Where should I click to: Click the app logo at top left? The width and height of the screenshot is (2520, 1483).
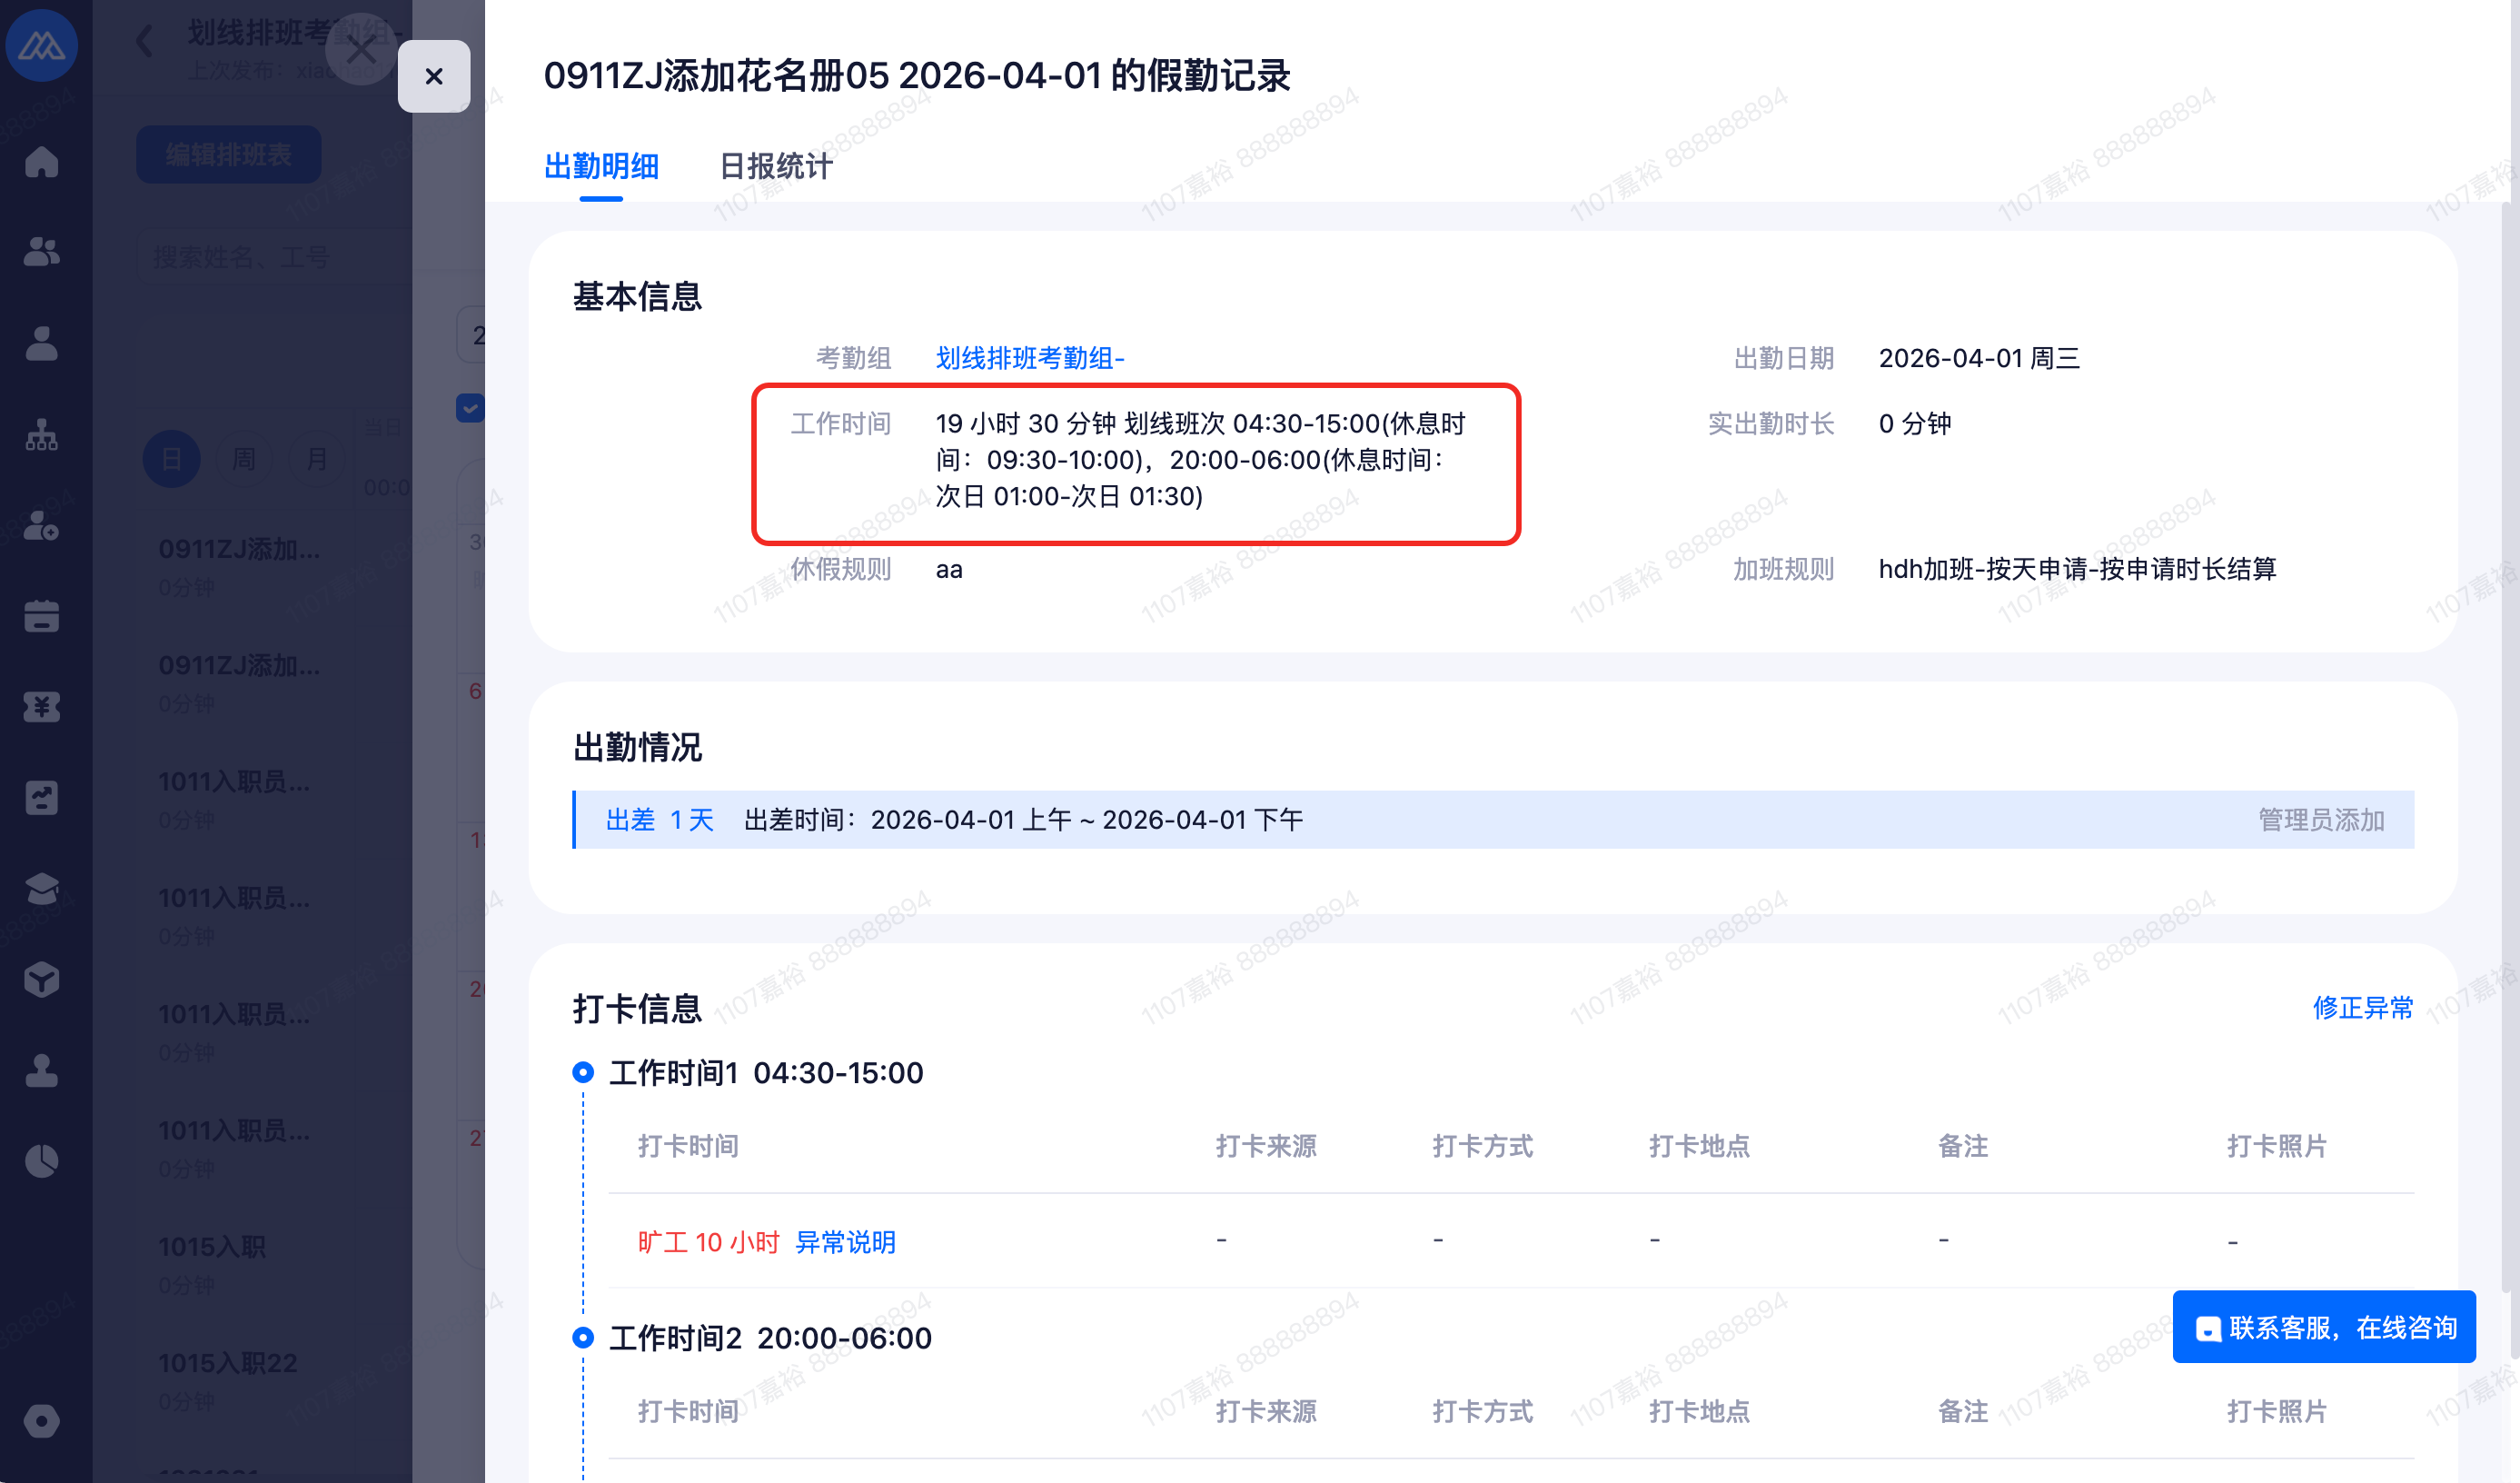coord(41,44)
